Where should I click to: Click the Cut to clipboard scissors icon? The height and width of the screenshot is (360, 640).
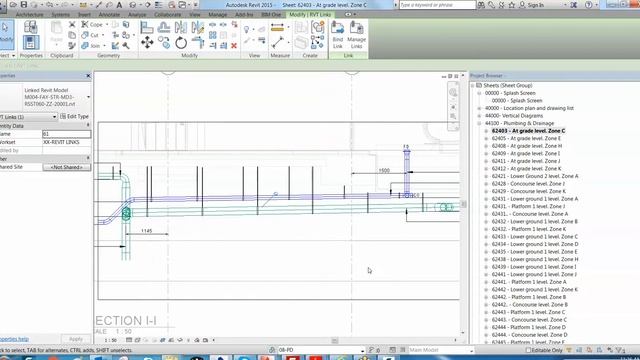tap(72, 25)
